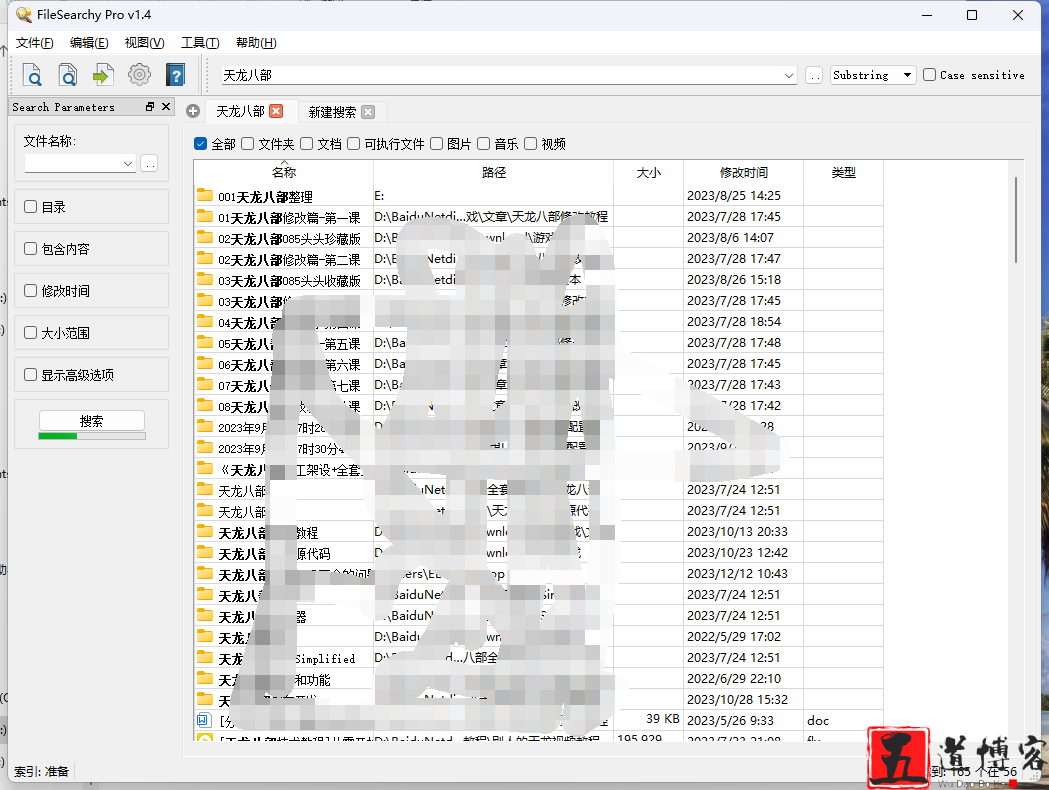The height and width of the screenshot is (790, 1049).
Task: Open the help question mark icon
Action: pos(175,75)
